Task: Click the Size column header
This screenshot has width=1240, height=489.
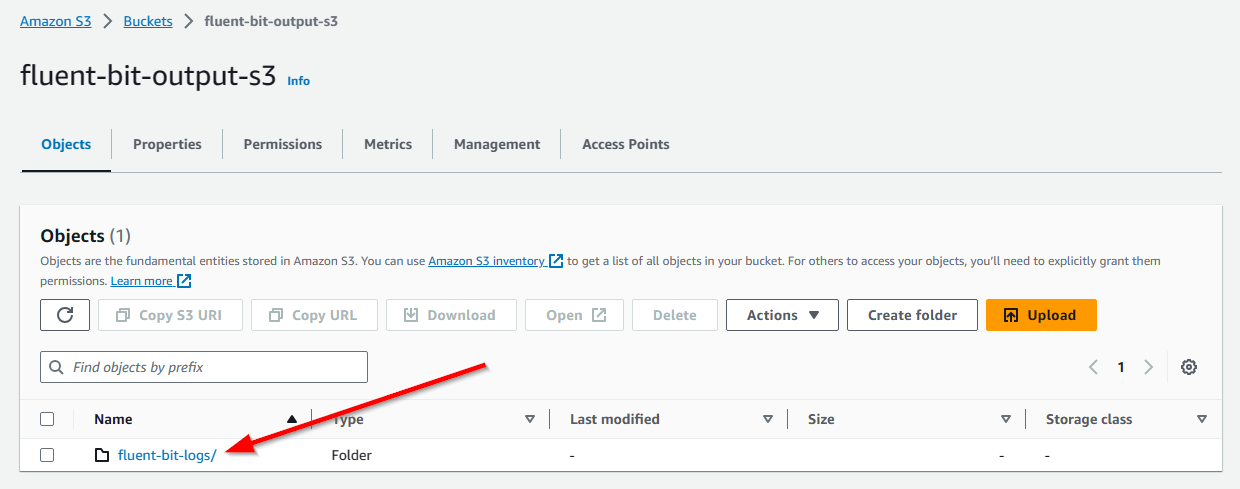Action: coord(821,419)
